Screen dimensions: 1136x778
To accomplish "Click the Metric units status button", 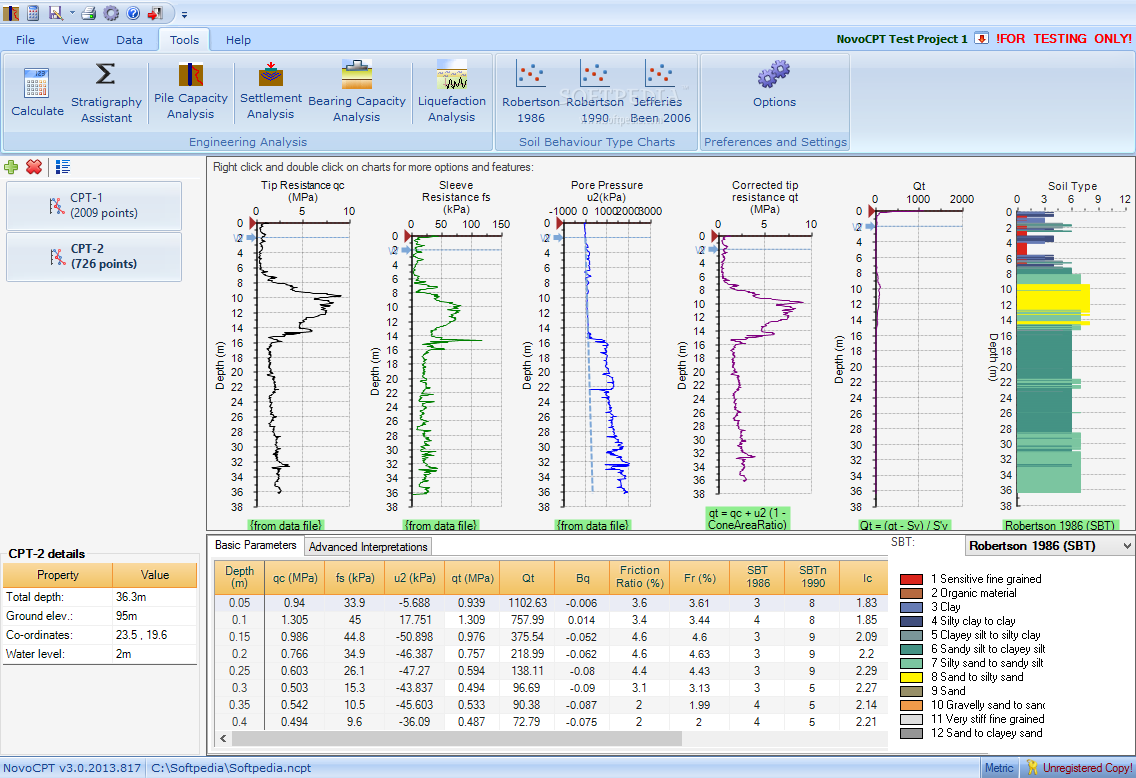I will pyautogui.click(x=999, y=768).
